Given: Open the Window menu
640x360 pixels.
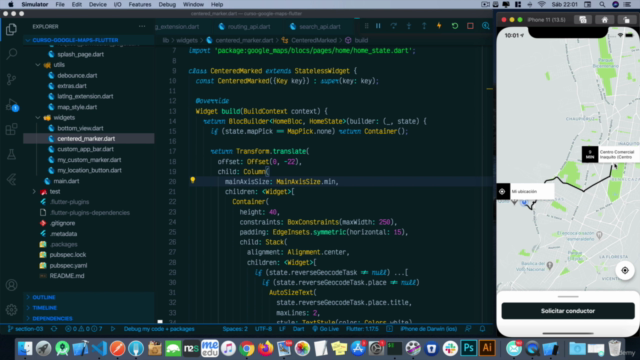Looking at the screenshot, I should click(x=193, y=4).
